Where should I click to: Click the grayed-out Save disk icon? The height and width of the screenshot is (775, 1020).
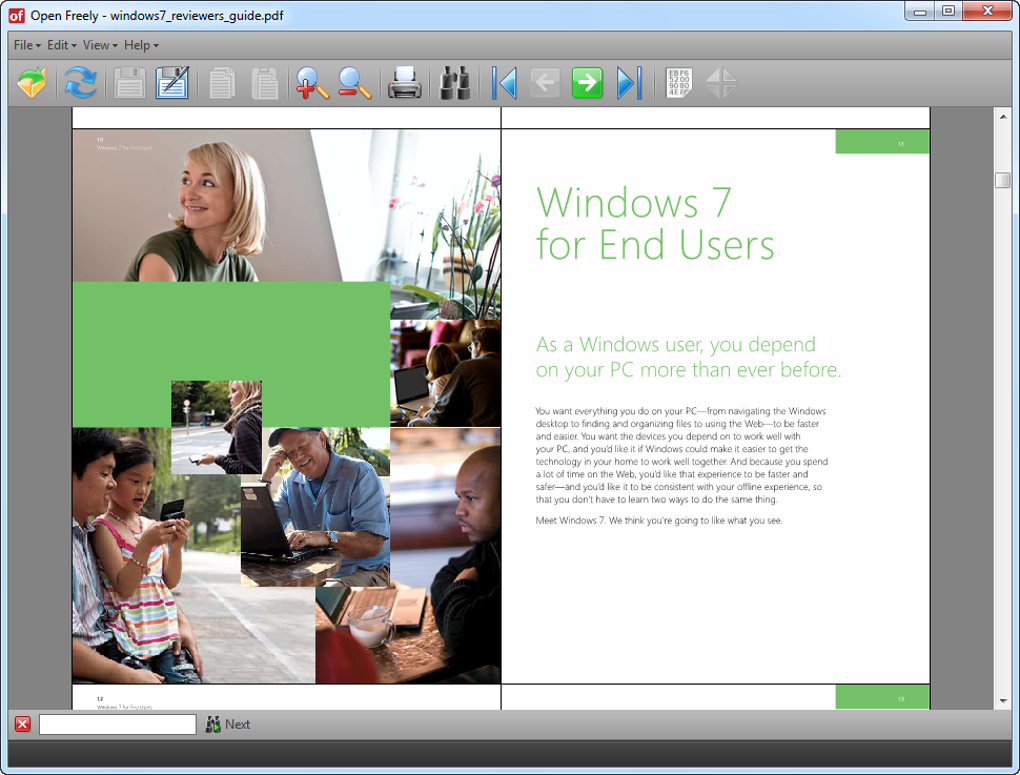tap(129, 83)
